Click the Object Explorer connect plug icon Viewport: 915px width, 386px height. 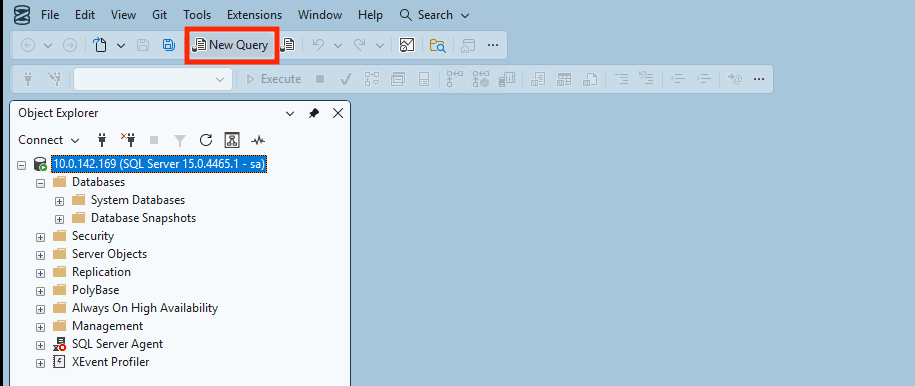tap(103, 140)
